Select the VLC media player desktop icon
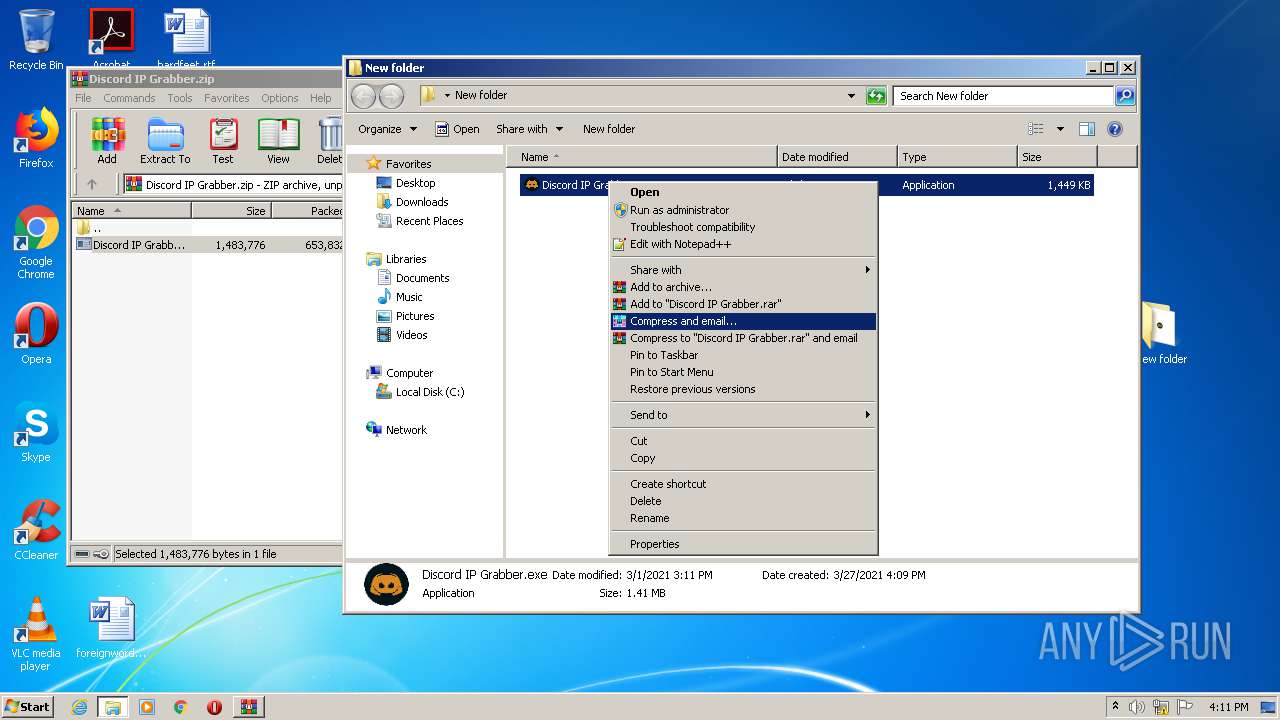Image resolution: width=1280 pixels, height=720 pixels. click(36, 634)
